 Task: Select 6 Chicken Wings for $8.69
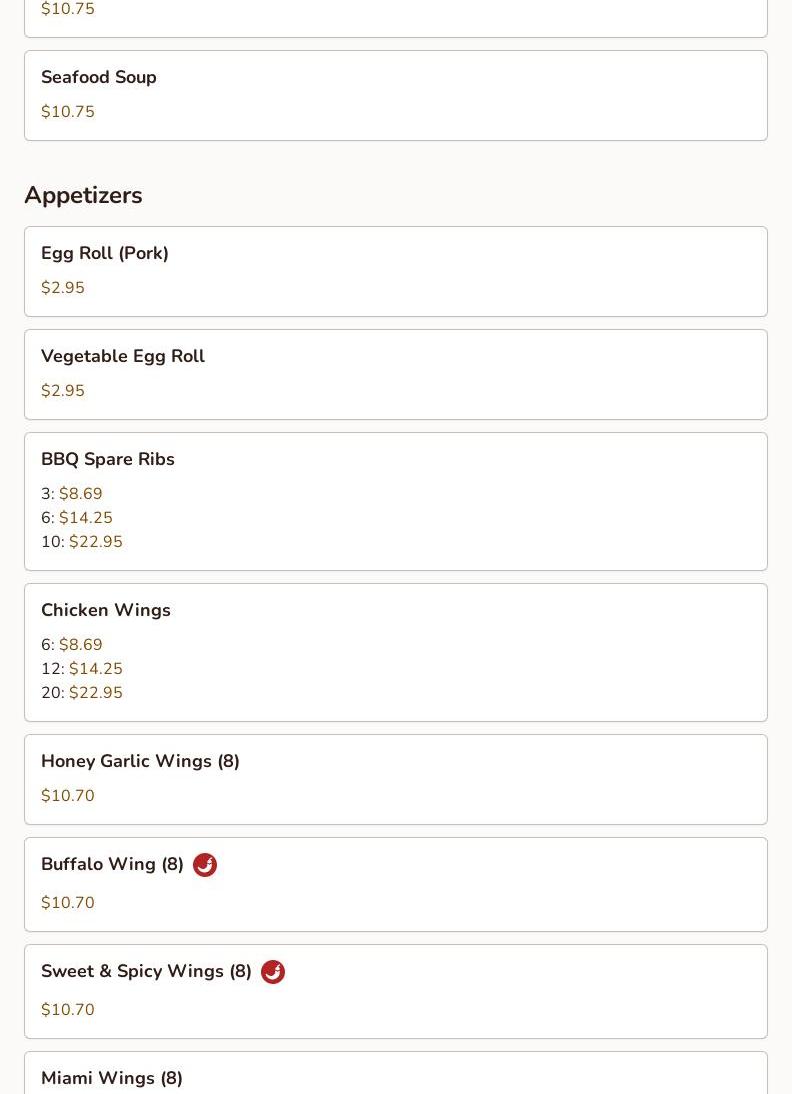click(x=72, y=644)
